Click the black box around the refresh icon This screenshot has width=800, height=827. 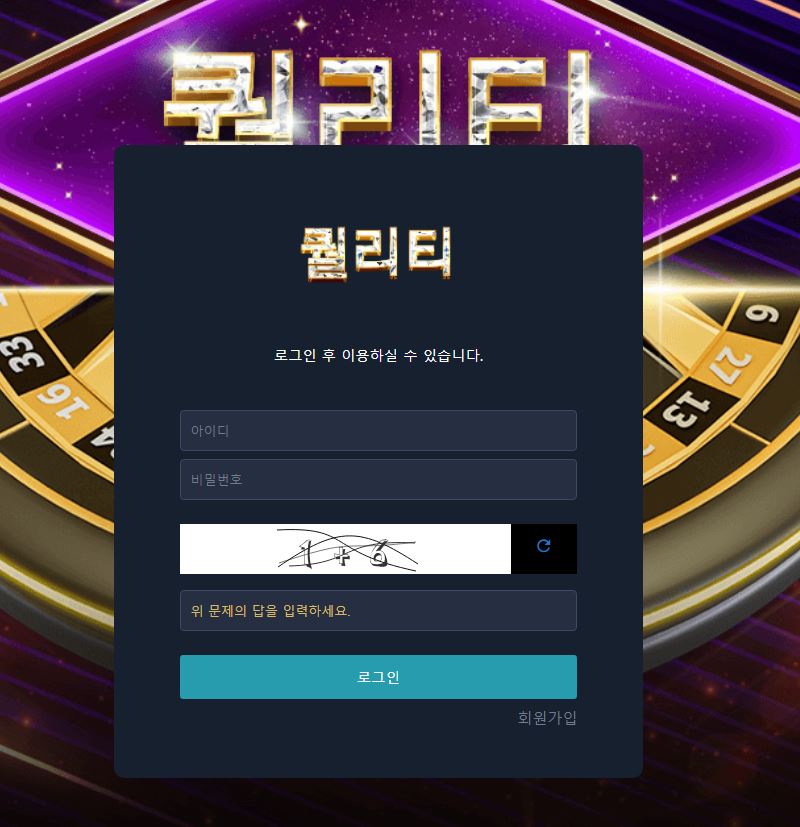click(x=544, y=549)
